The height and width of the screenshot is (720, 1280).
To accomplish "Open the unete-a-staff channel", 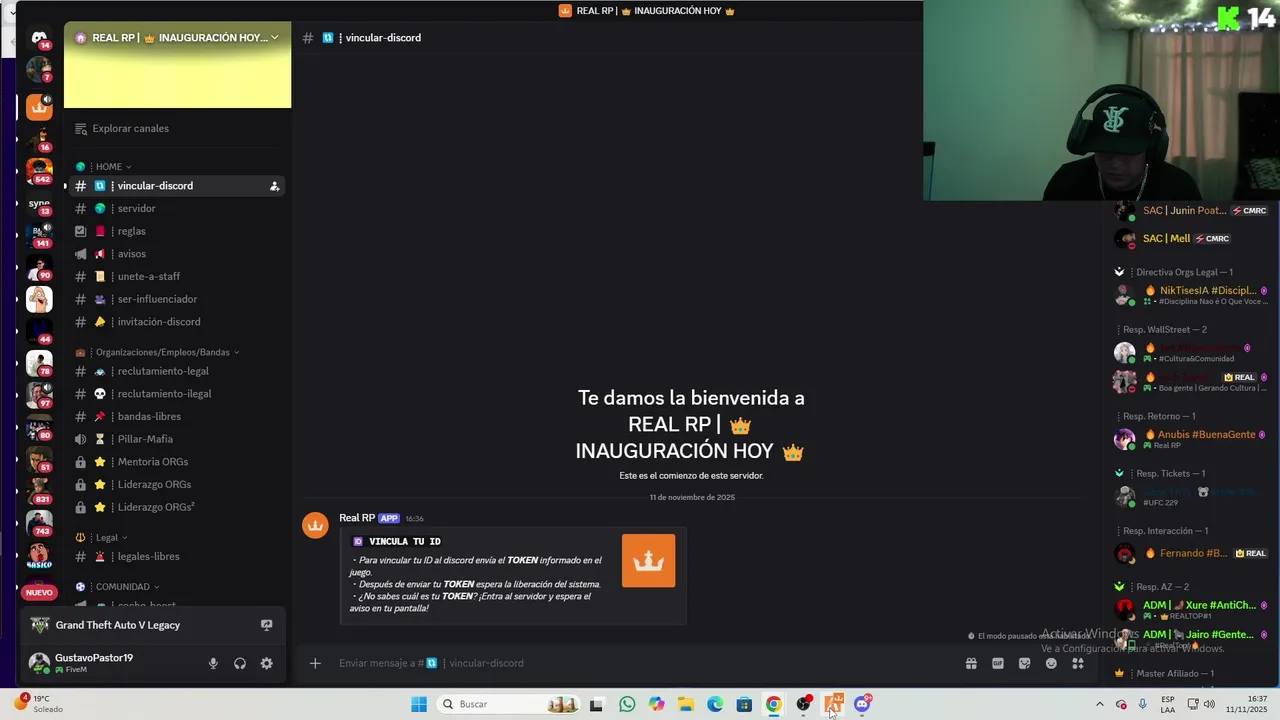I will (x=177, y=277).
